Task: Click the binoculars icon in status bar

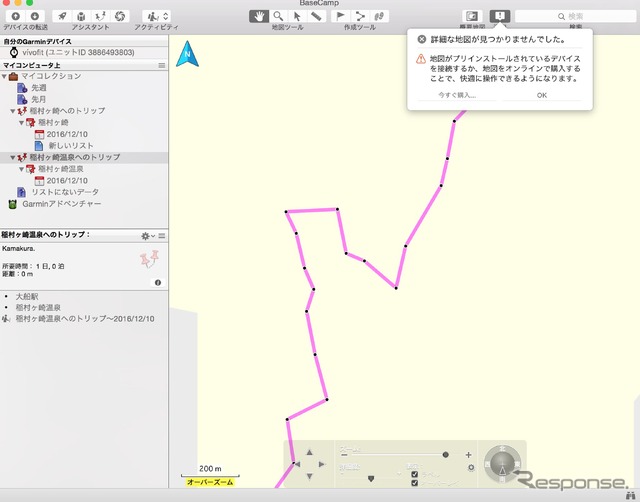Action: (x=630, y=495)
